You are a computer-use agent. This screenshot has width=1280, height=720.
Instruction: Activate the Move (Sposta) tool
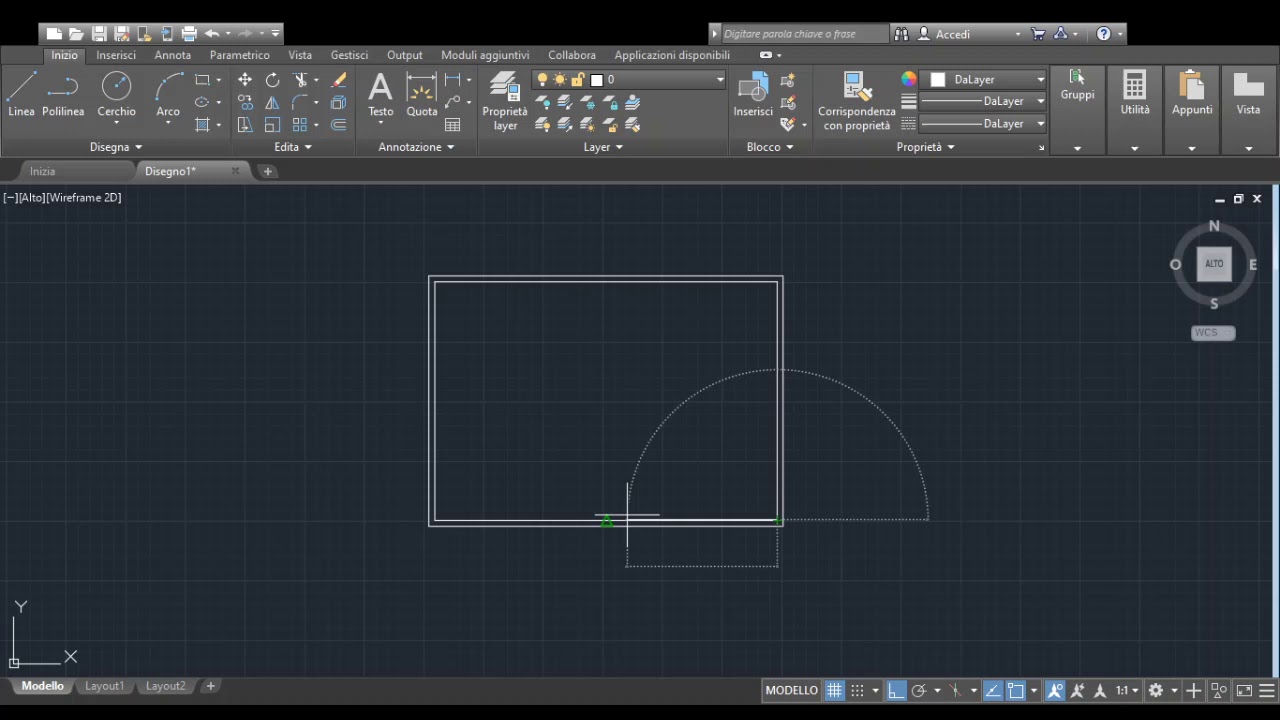click(245, 80)
